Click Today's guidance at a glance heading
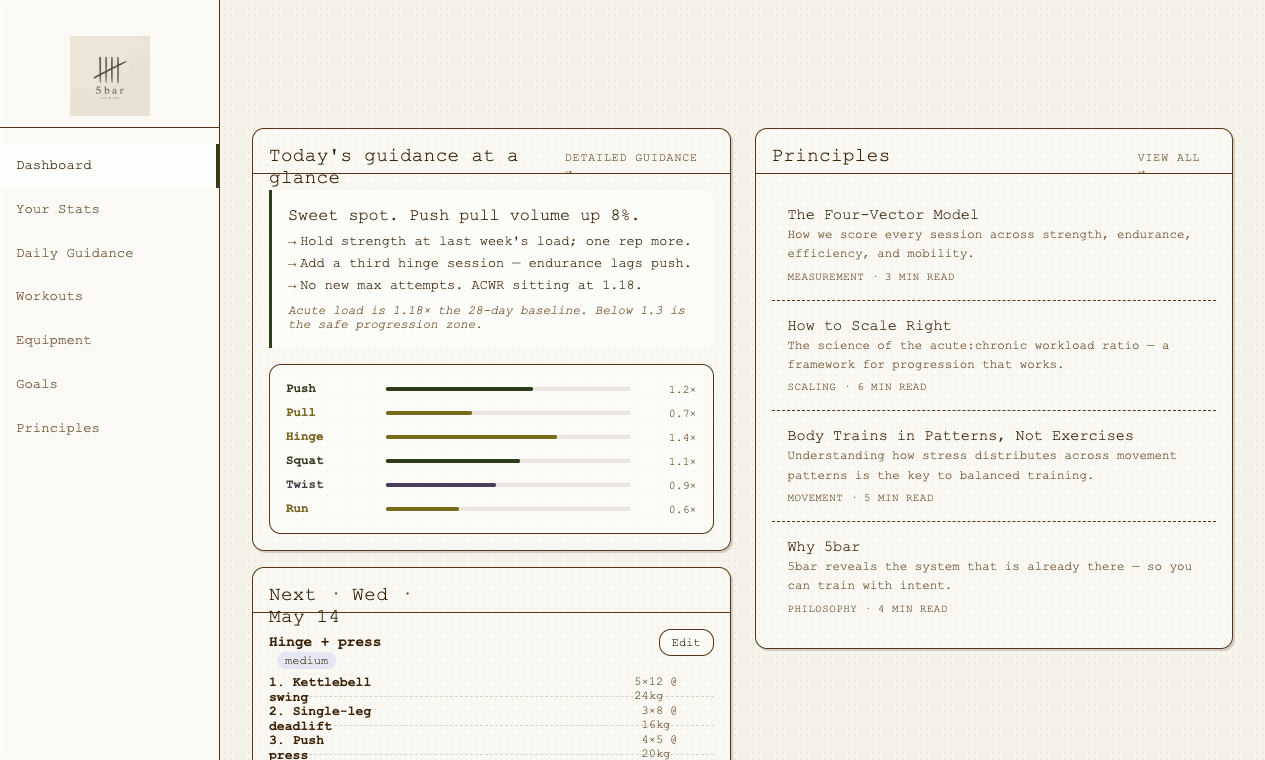 click(394, 167)
